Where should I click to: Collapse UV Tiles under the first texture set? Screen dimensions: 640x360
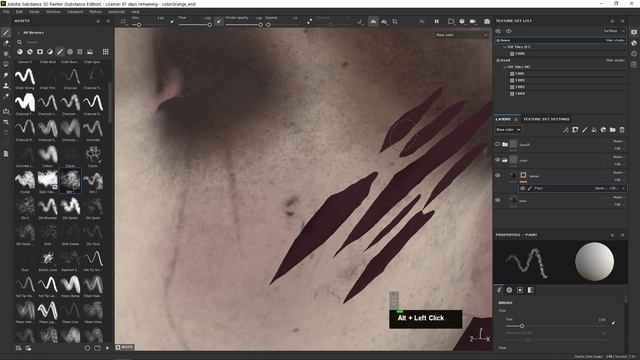point(504,47)
